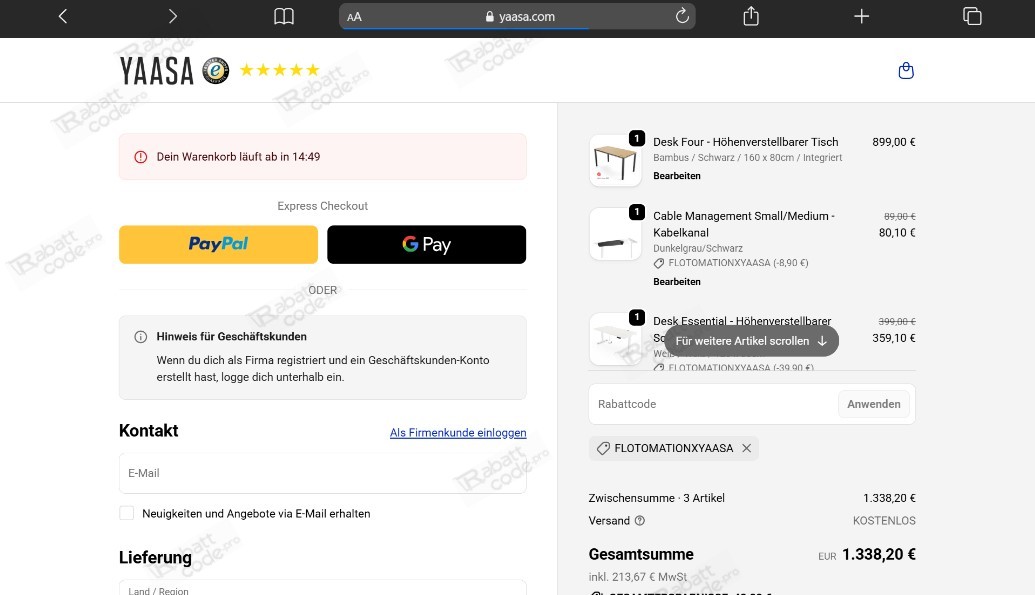Click the struck-through 89,00 € price
This screenshot has height=595, width=1035.
pyautogui.click(x=900, y=217)
